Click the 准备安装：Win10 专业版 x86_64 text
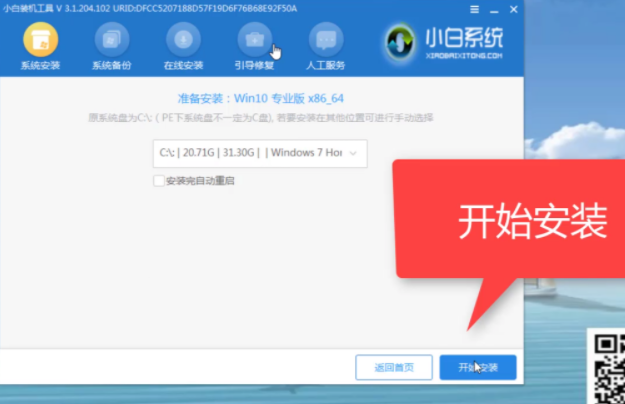 click(x=260, y=98)
